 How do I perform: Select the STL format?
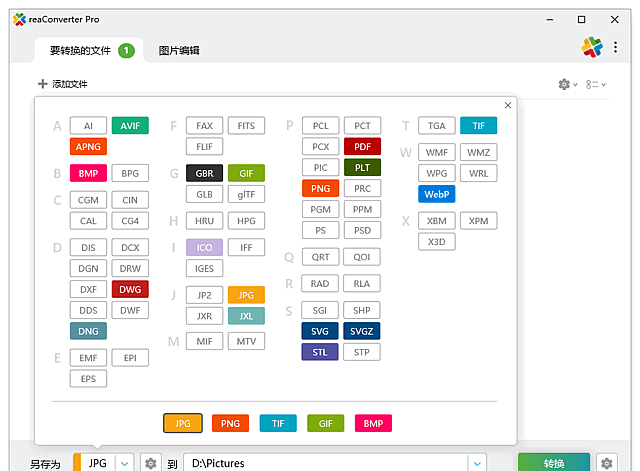click(320, 352)
